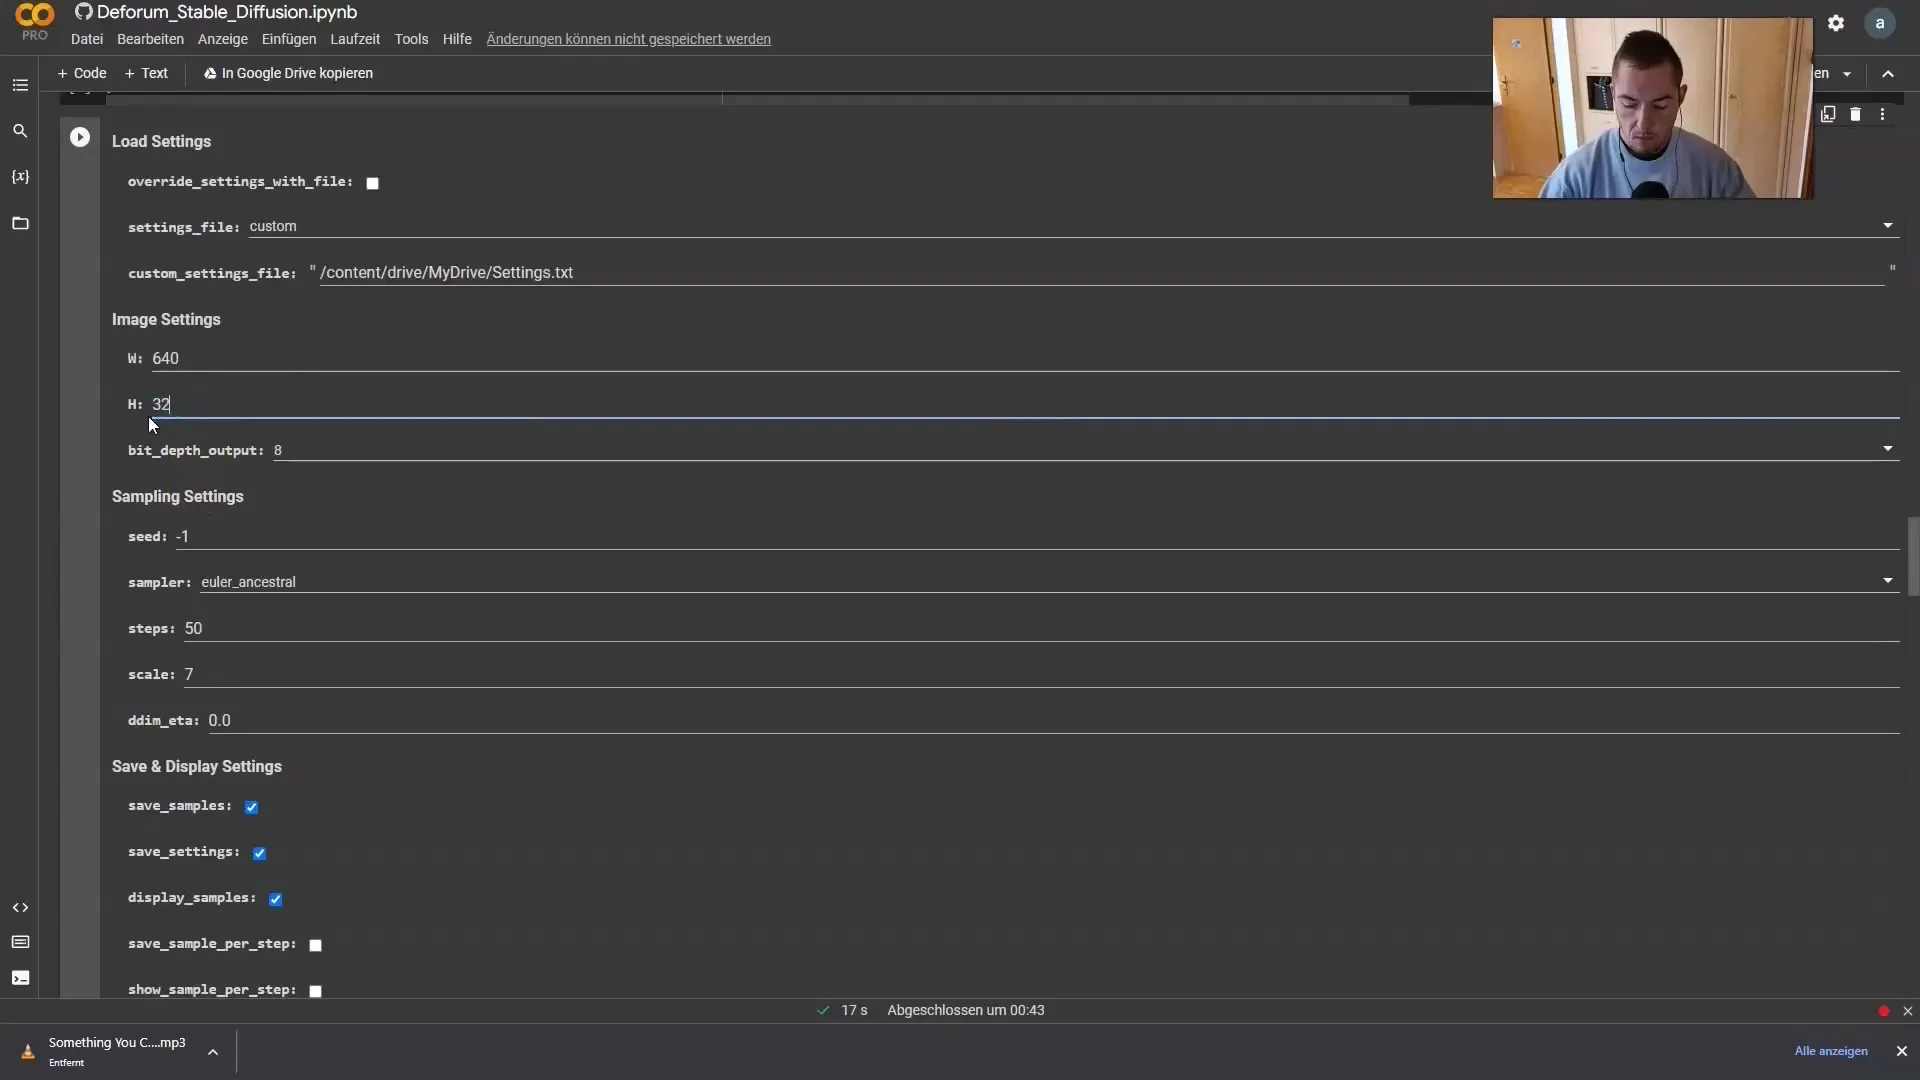Enable the save_sample_per_step checkbox
Viewport: 1920px width, 1080px height.
(315, 944)
